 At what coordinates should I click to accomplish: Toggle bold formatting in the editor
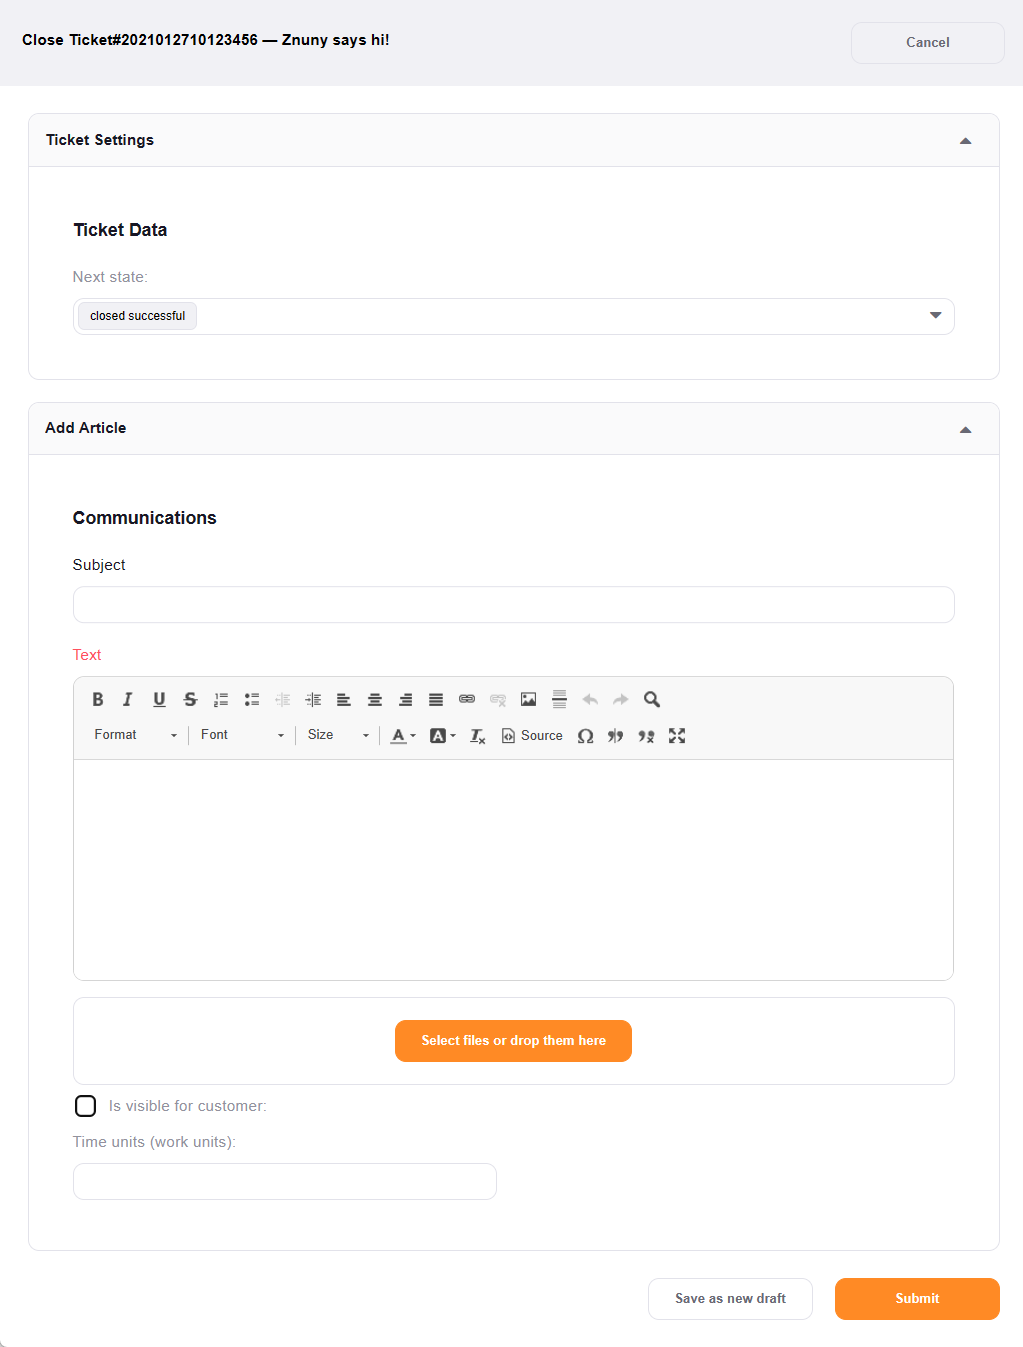[x=98, y=700]
